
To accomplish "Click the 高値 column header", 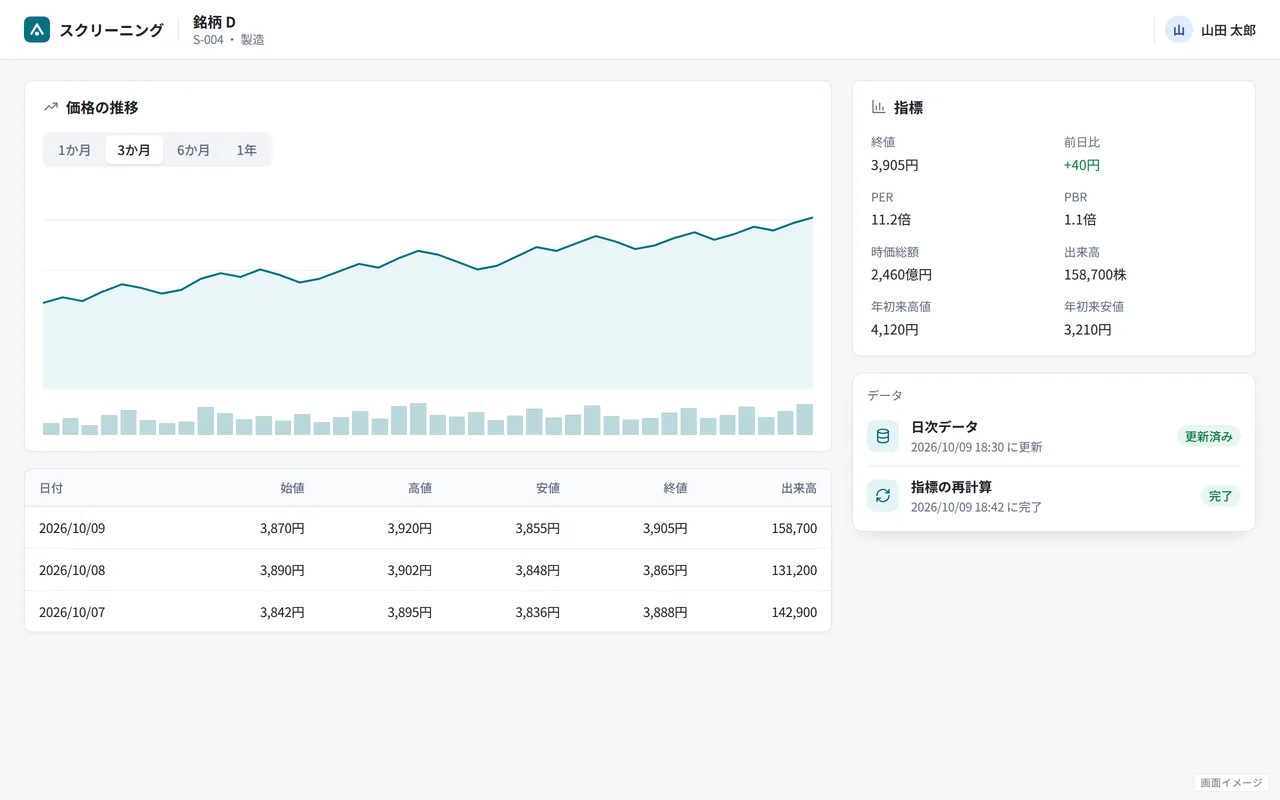I will coord(420,488).
